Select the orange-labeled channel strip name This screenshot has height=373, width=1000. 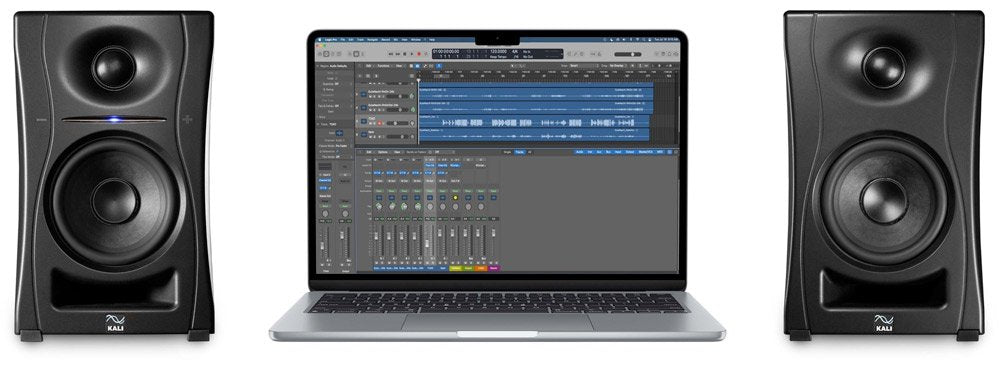[481, 268]
